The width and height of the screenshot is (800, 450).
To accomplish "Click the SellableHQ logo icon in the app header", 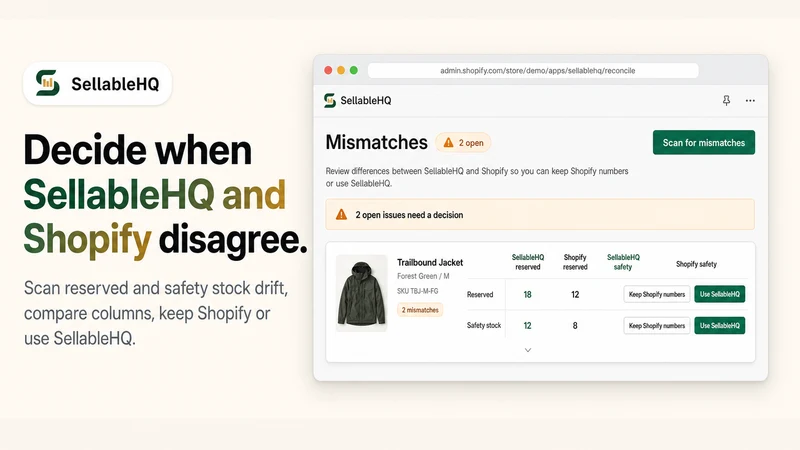I will [x=330, y=101].
